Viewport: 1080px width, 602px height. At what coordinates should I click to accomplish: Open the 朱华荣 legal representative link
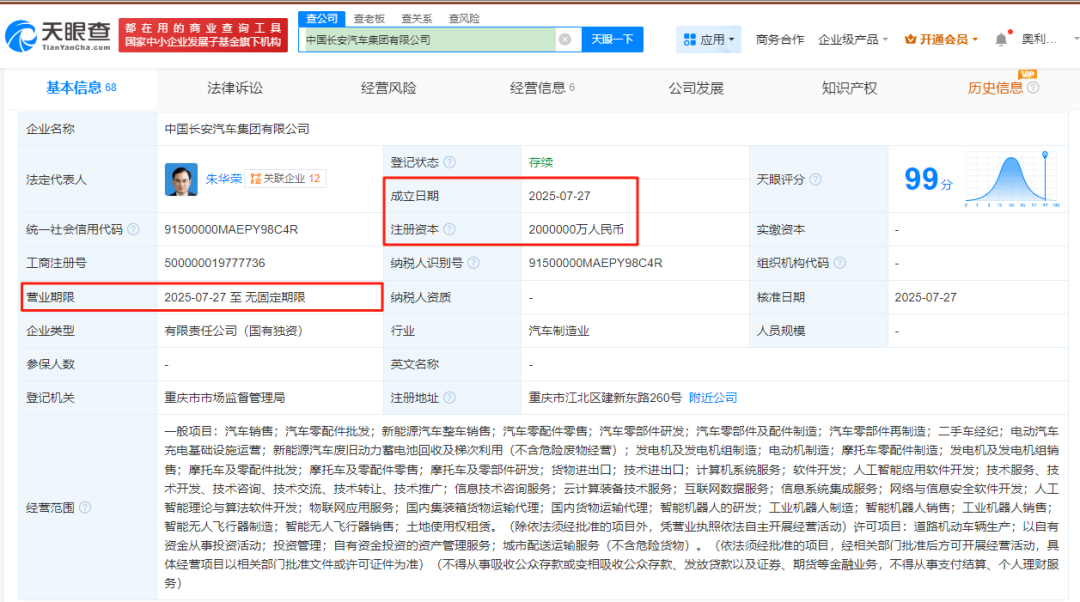[224, 179]
